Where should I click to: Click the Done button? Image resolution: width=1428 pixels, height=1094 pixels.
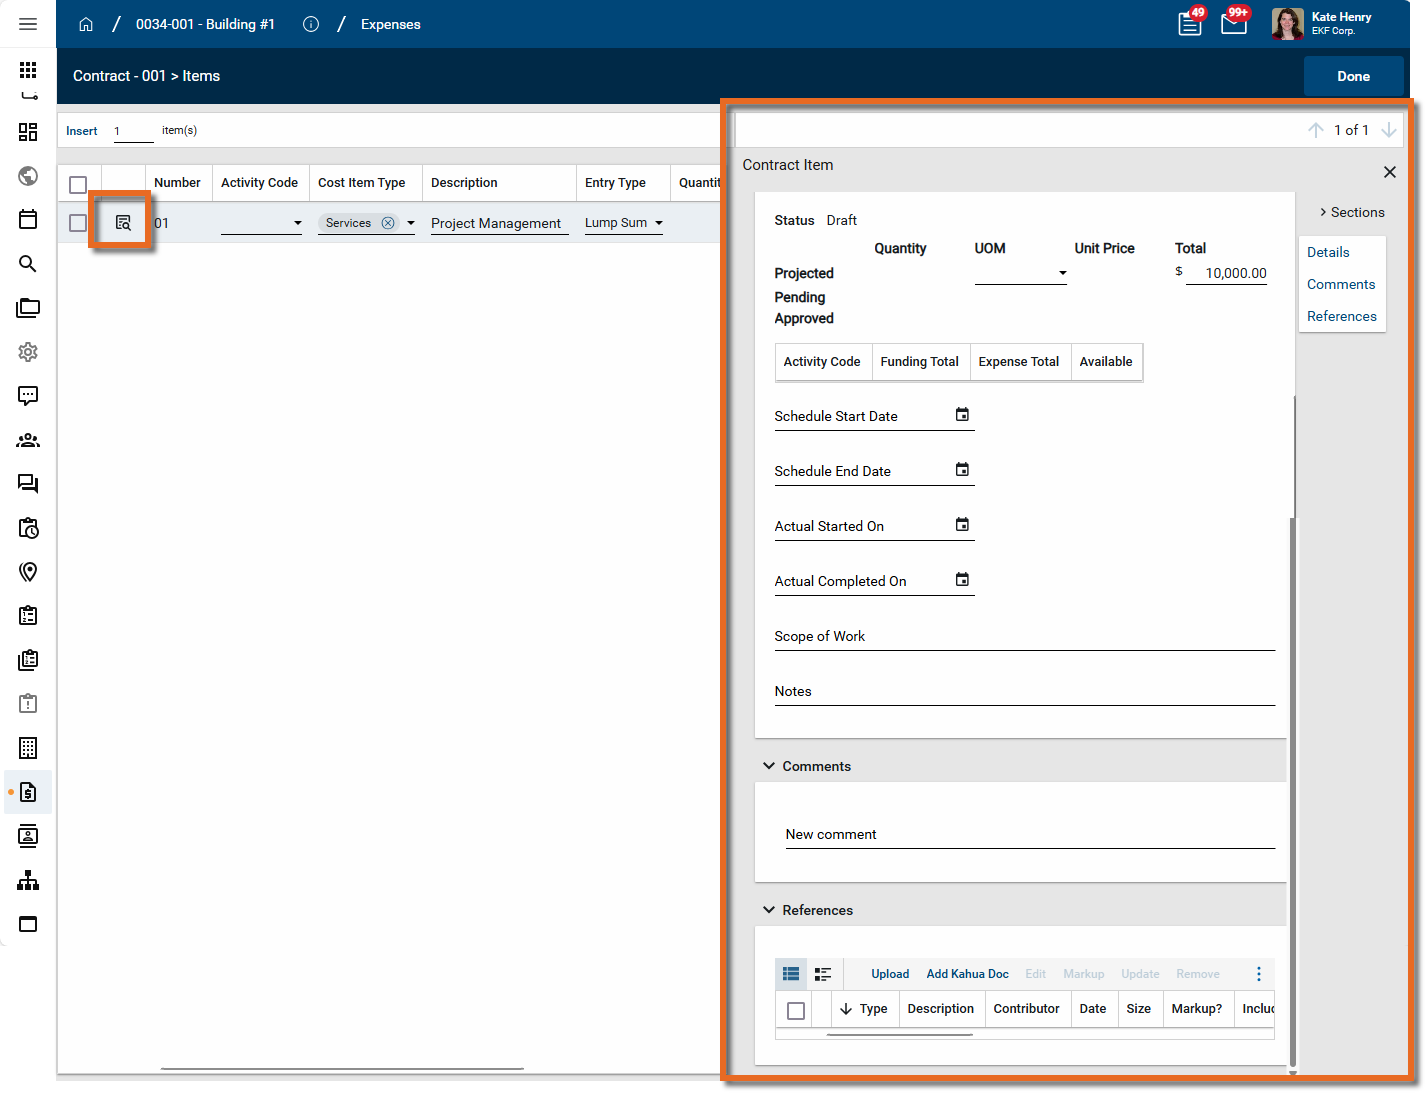pyautogui.click(x=1353, y=76)
